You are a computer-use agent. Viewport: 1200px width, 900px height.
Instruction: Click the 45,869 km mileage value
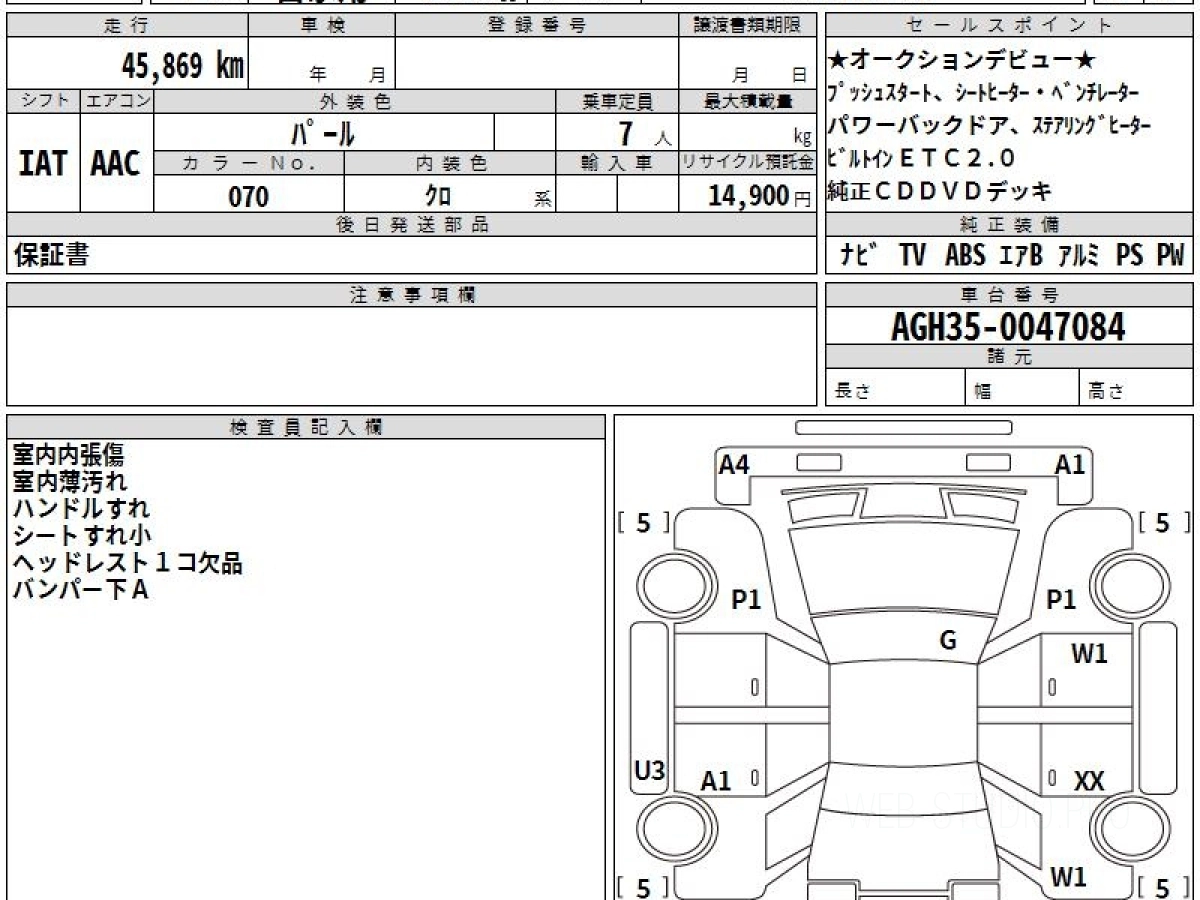coord(183,66)
